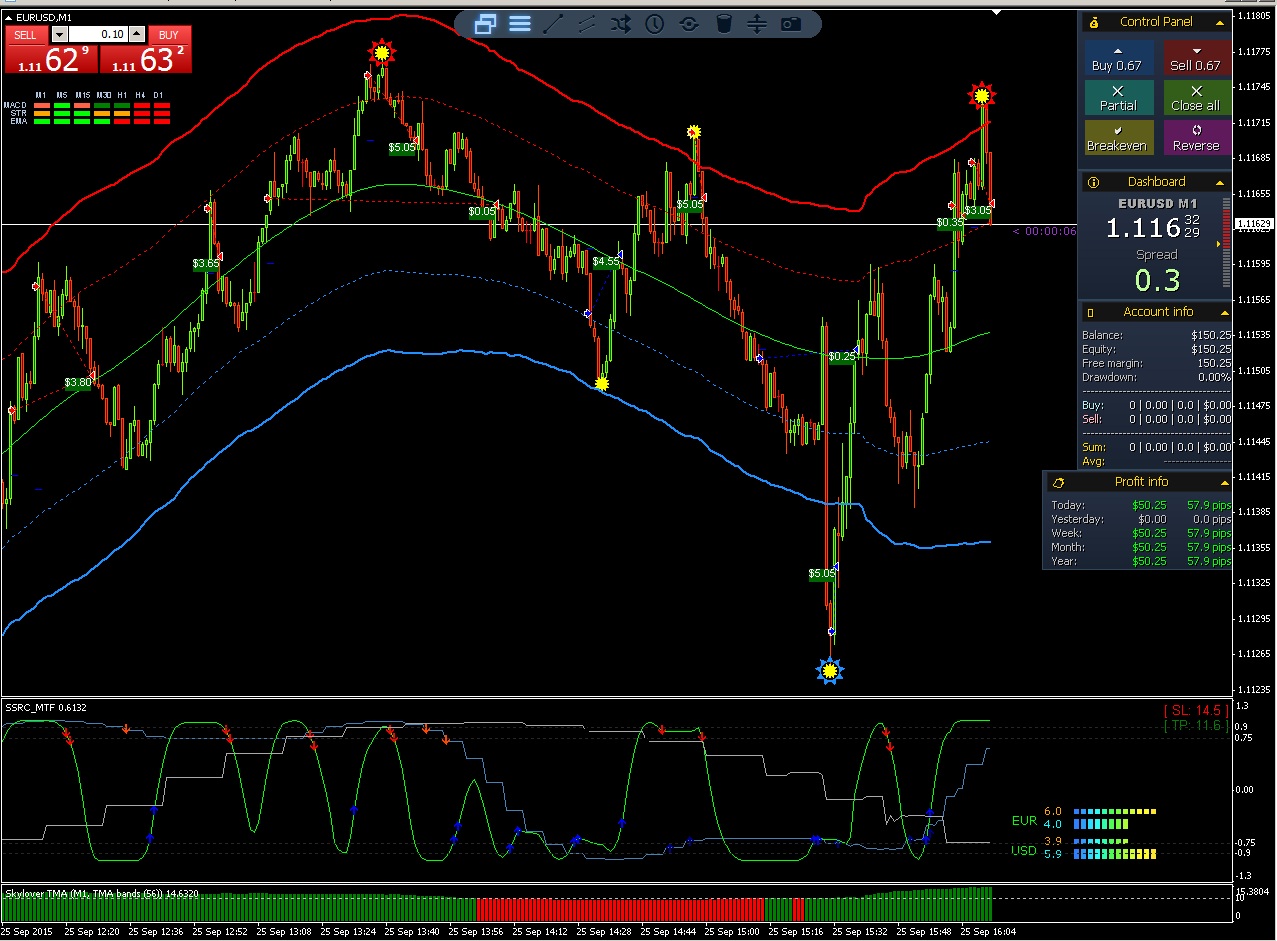Increase lot size with up arrow

pyautogui.click(x=138, y=35)
